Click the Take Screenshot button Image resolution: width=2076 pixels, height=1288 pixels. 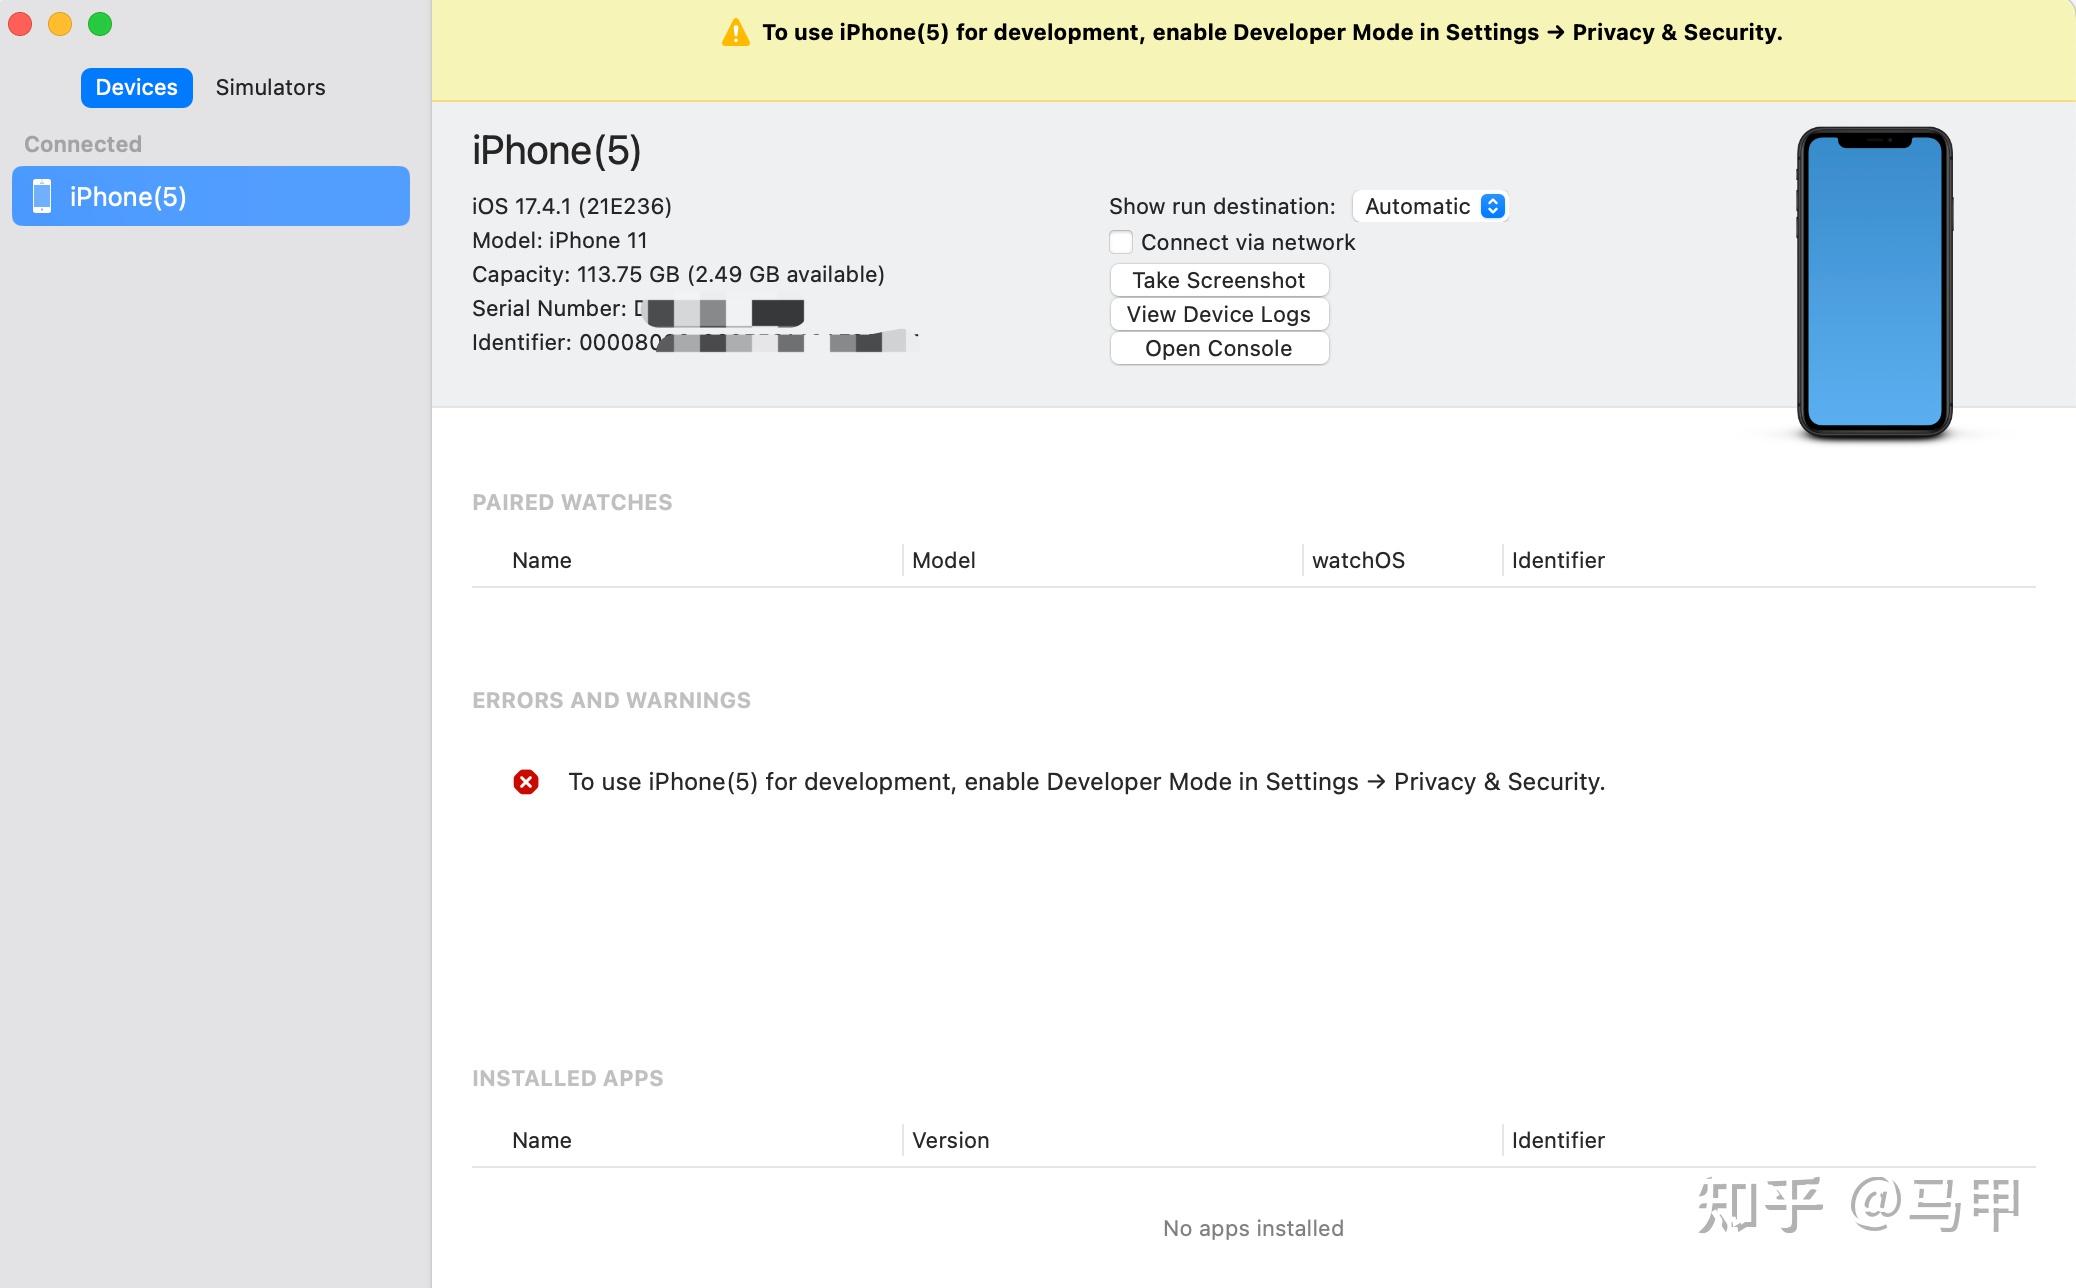(x=1219, y=280)
